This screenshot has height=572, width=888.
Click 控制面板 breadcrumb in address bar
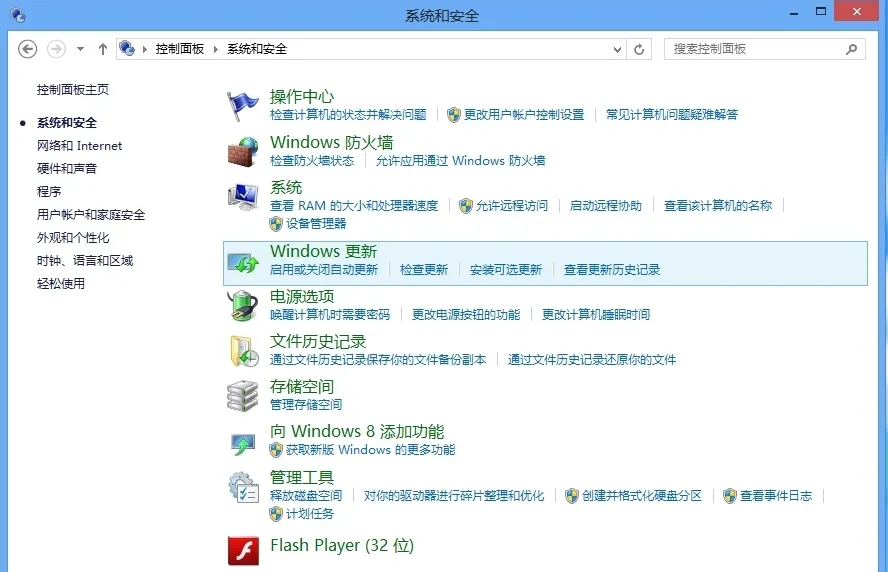coord(180,49)
